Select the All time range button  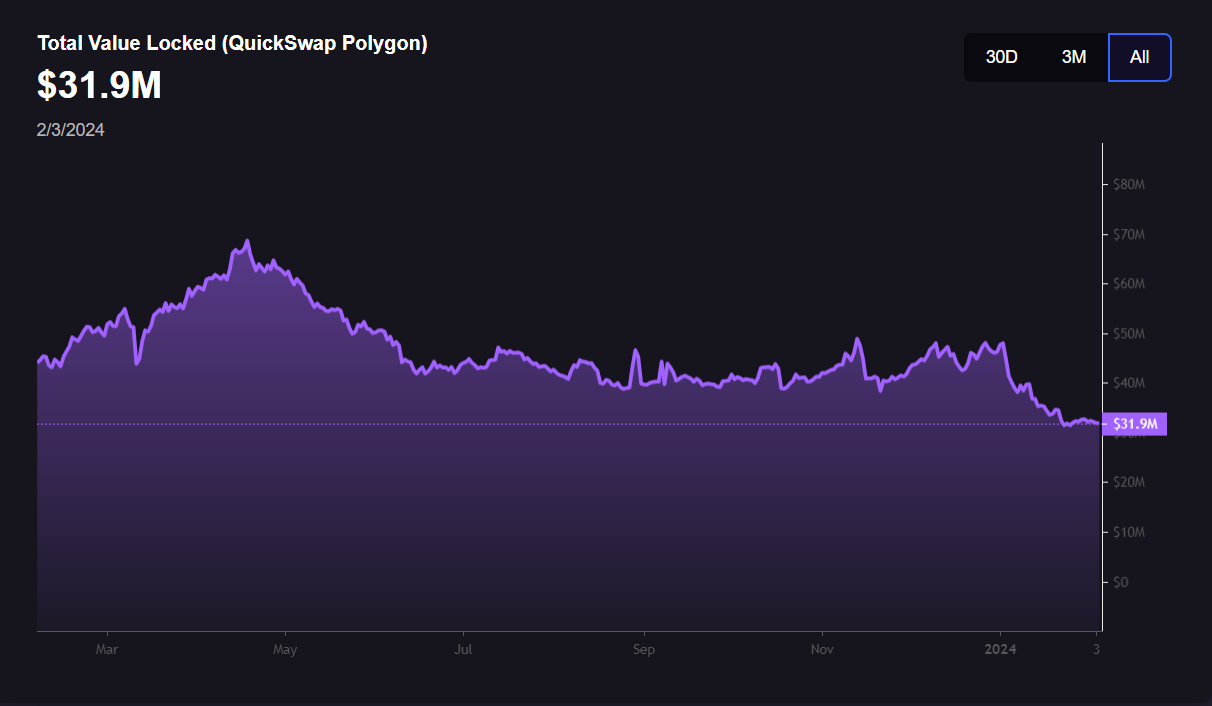[1139, 57]
